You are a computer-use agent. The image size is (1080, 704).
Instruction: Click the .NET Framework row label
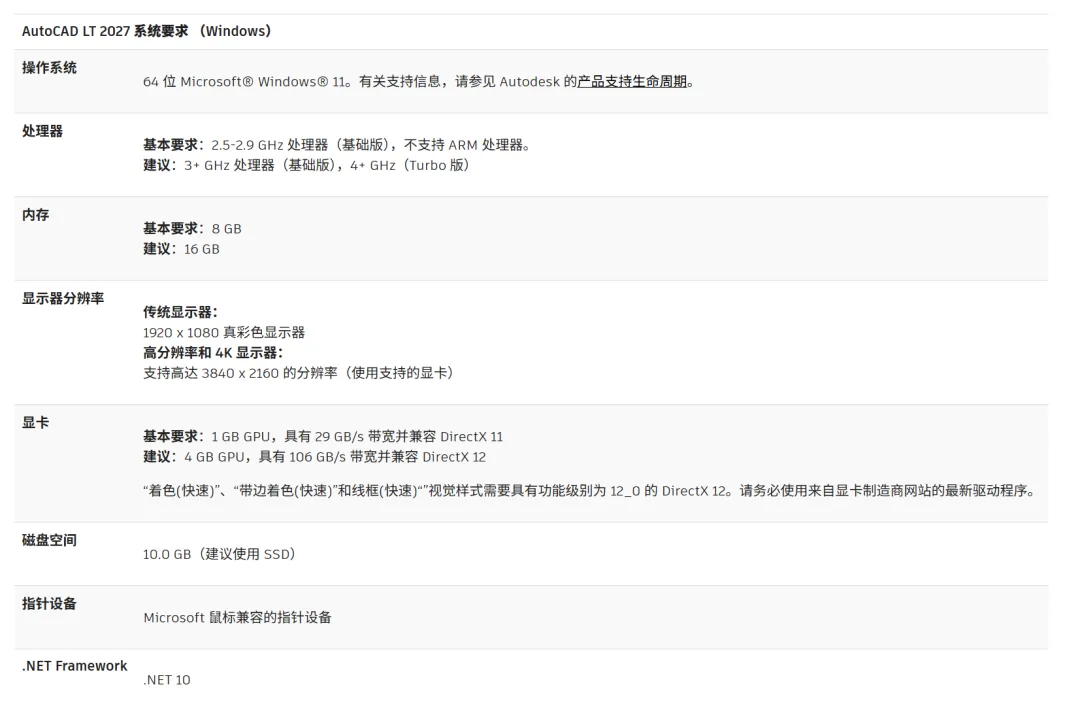pos(74,666)
